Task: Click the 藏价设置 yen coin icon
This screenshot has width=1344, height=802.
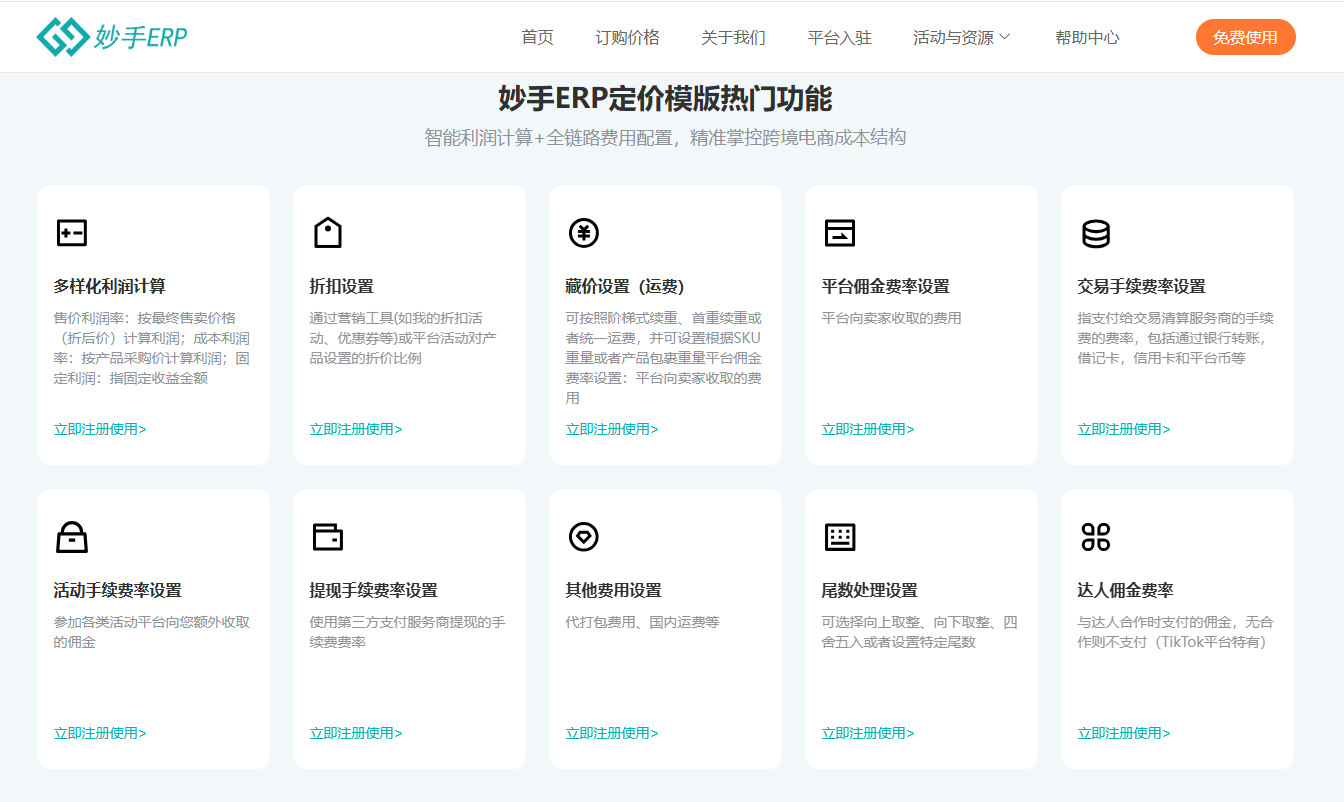Action: click(x=584, y=233)
